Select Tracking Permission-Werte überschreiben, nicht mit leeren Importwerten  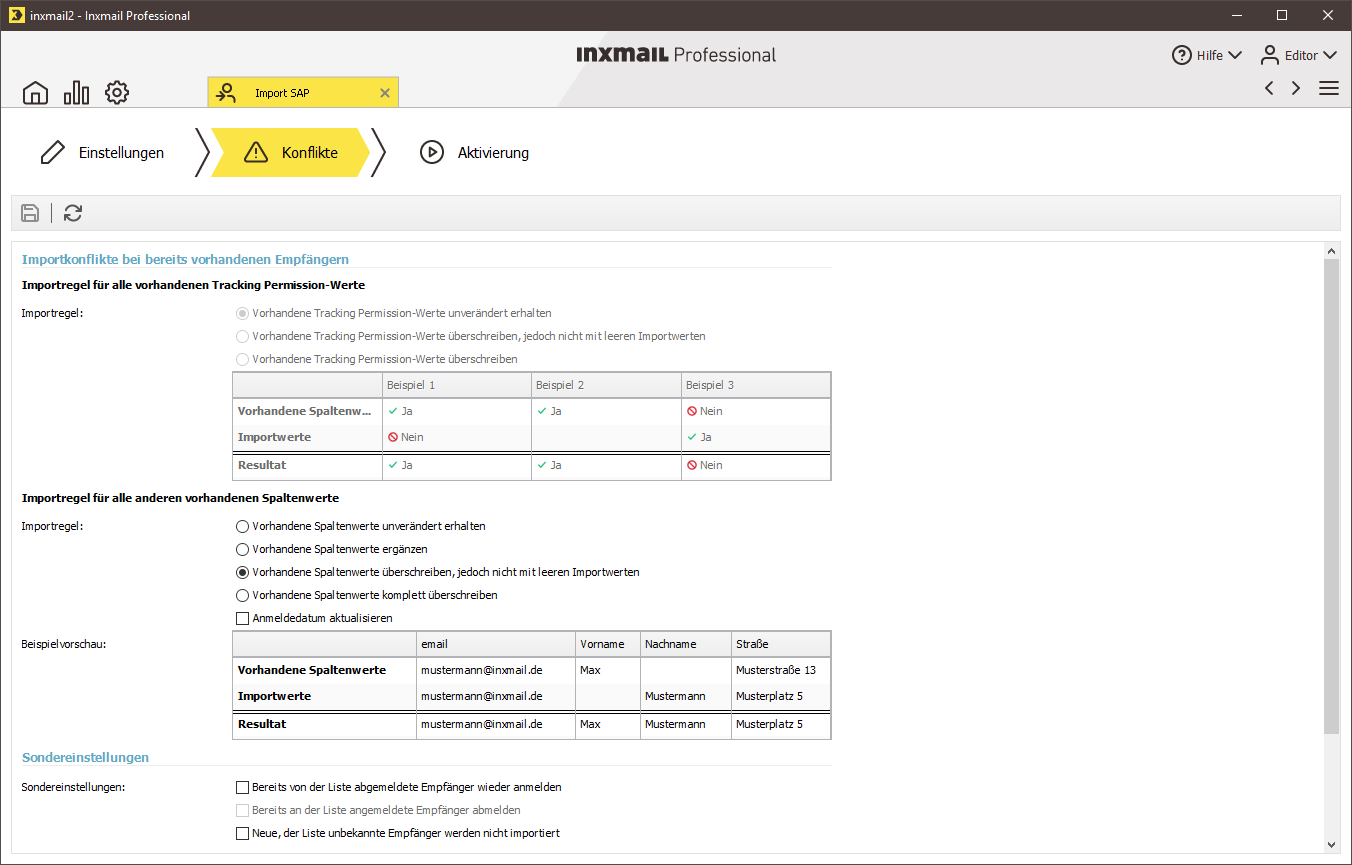242,336
